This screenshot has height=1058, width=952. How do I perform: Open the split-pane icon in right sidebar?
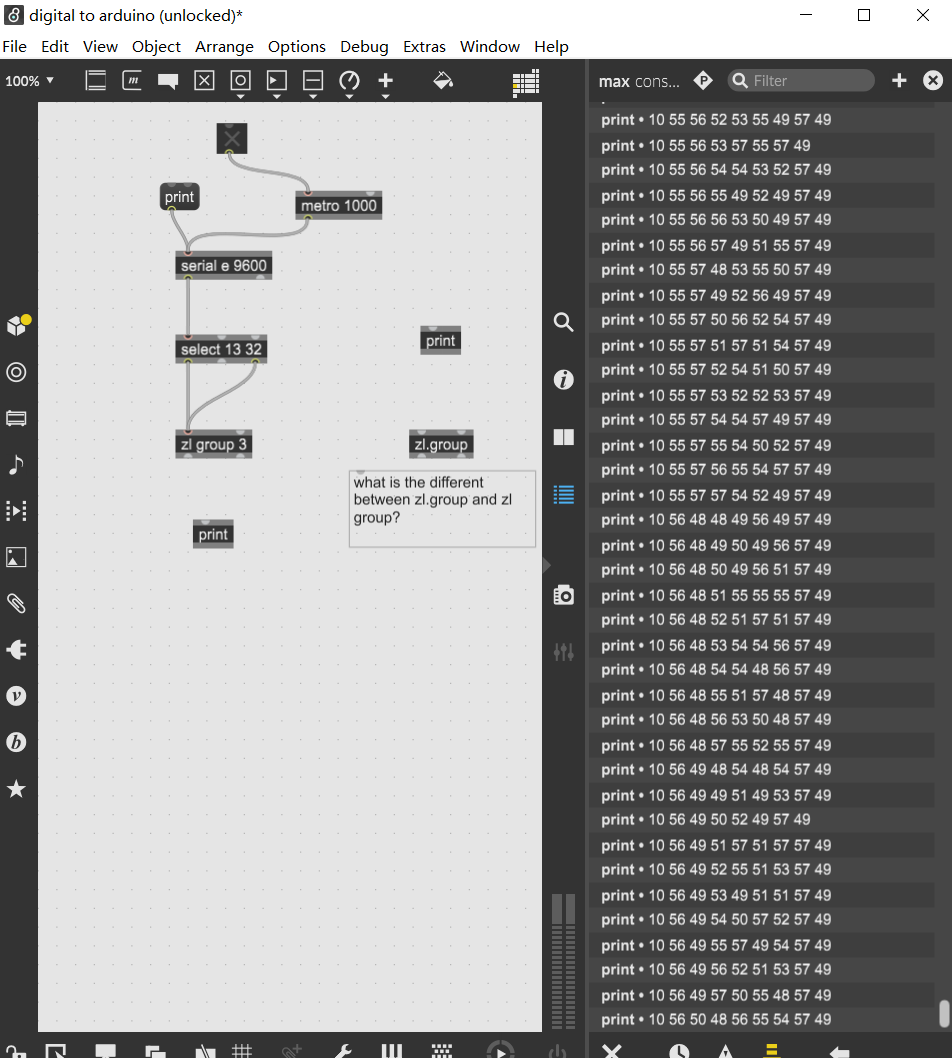click(563, 437)
